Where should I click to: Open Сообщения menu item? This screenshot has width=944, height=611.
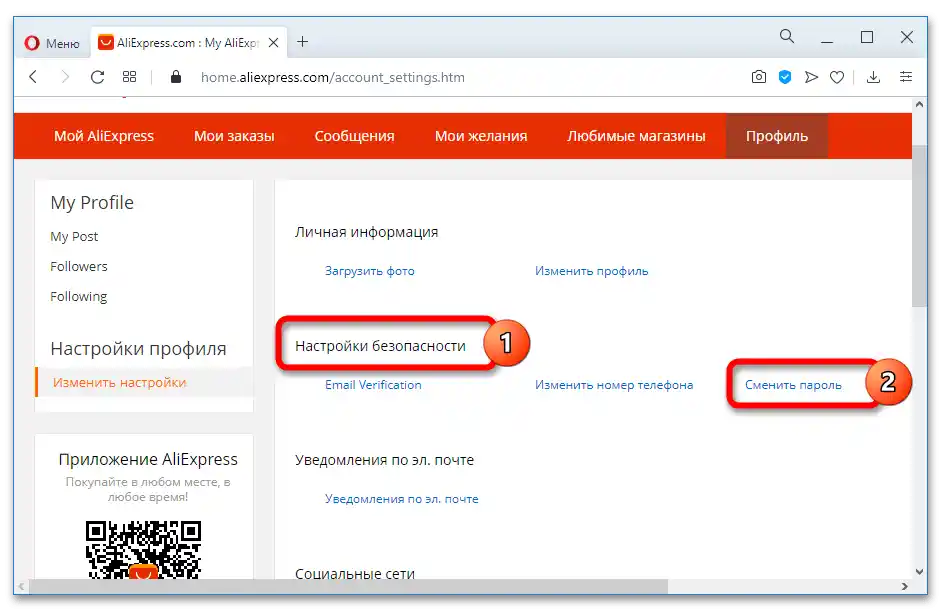[355, 136]
